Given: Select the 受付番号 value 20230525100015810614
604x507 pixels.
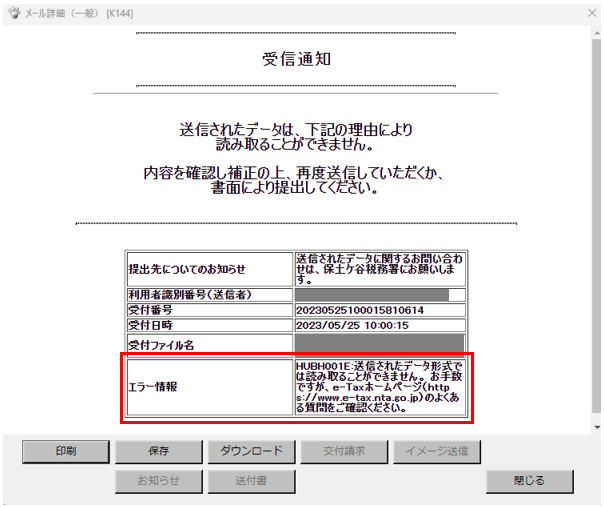Looking at the screenshot, I should click(359, 310).
